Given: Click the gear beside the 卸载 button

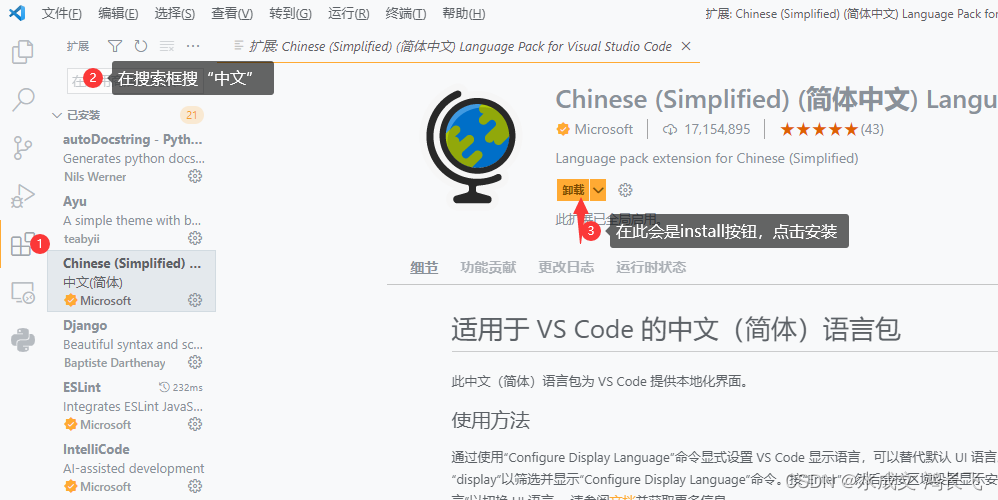Looking at the screenshot, I should (626, 190).
